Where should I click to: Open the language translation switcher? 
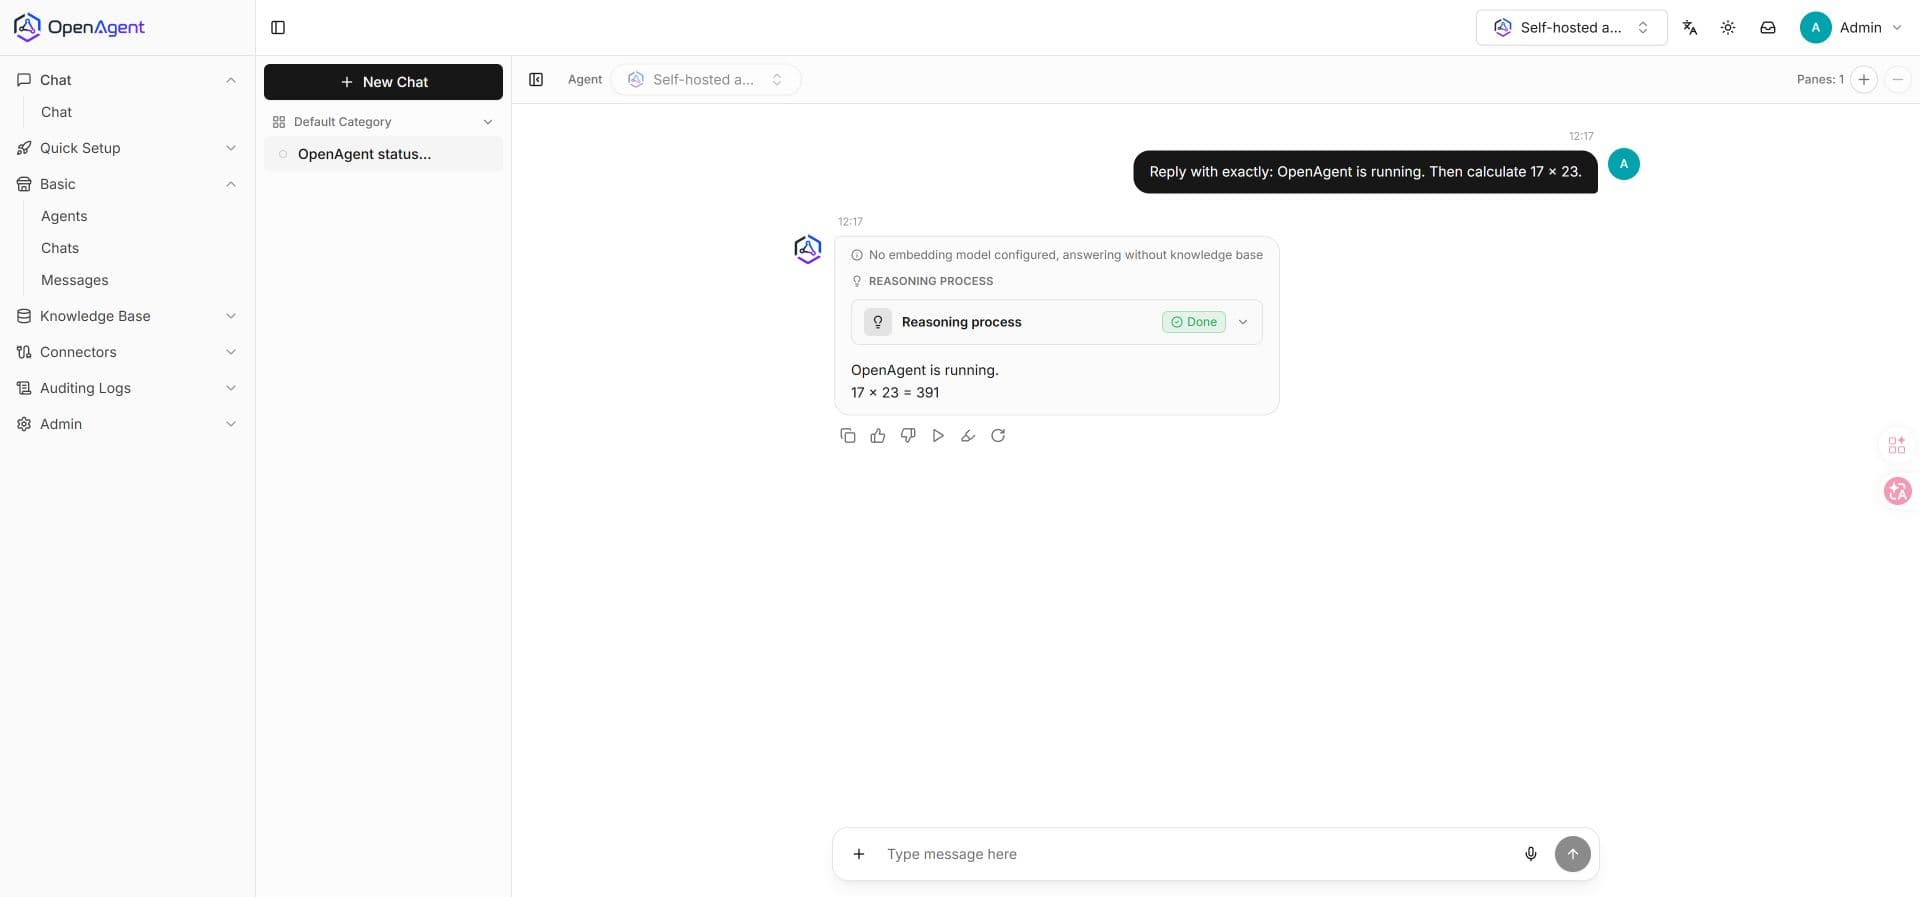1690,28
